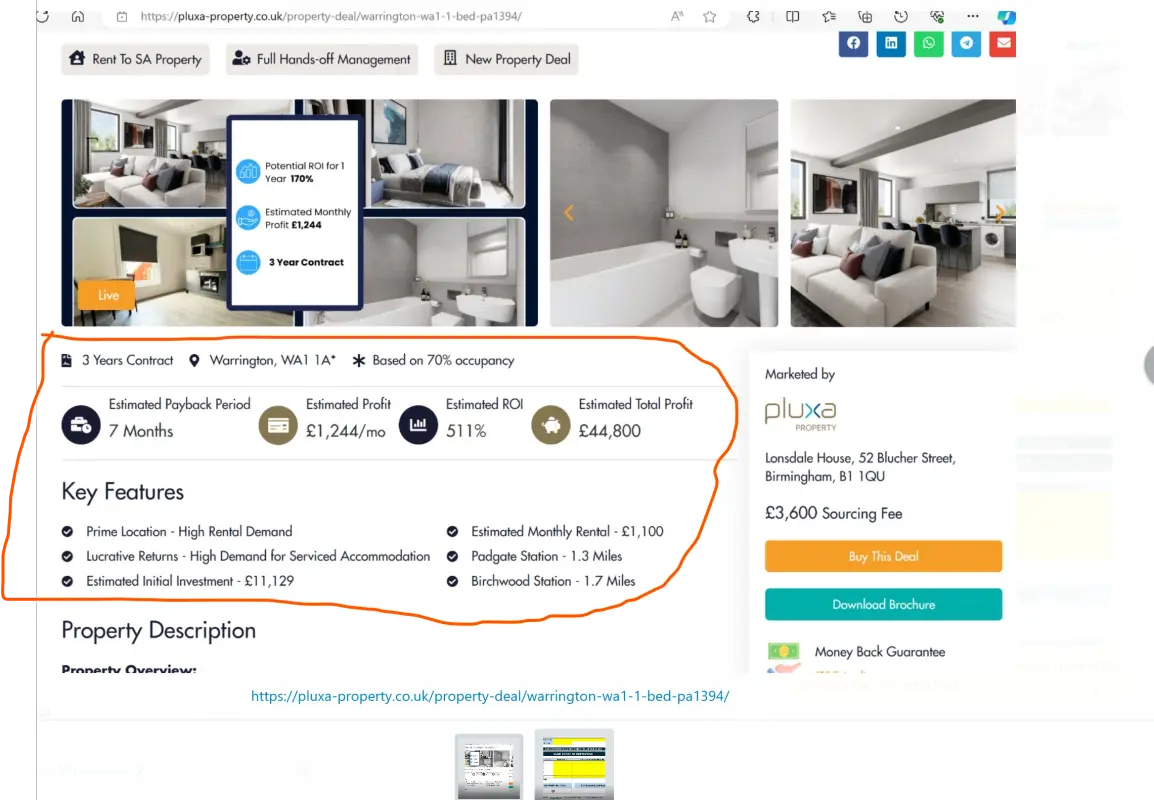Select the yellow spreadsheet thumbnail

(x=574, y=764)
